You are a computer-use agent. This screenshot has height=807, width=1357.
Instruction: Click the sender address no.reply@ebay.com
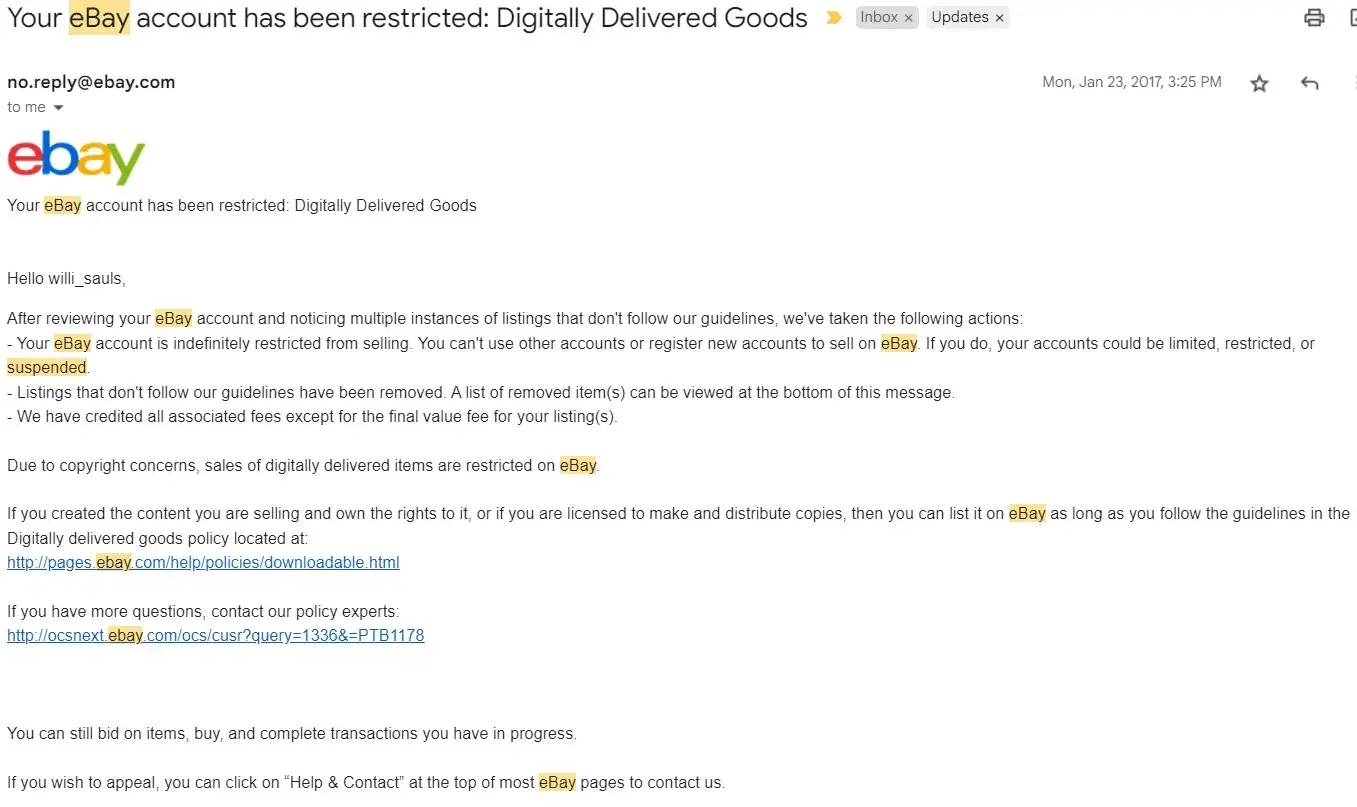[x=91, y=83]
